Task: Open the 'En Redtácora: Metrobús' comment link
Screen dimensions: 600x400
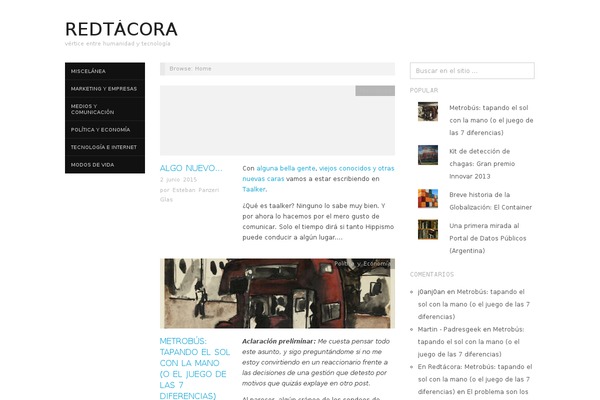Action: coord(474,379)
